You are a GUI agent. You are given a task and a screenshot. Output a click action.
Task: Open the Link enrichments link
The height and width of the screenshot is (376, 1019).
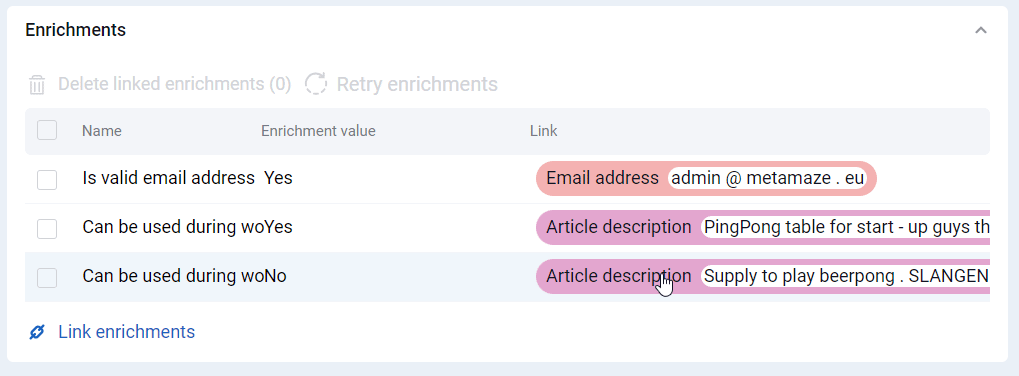pos(126,332)
